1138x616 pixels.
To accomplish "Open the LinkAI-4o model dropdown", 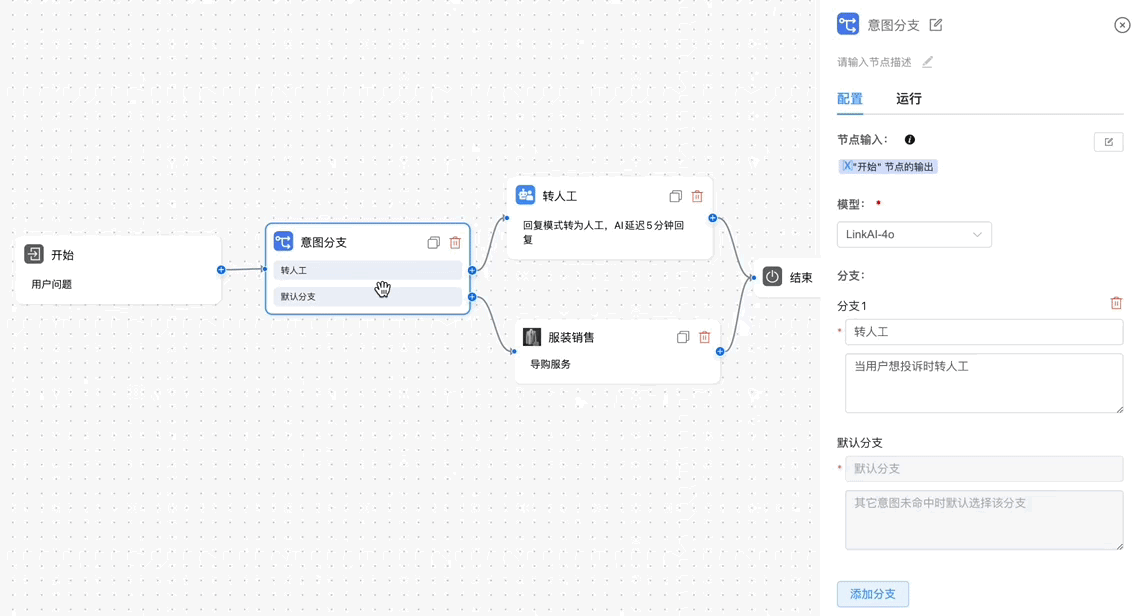I will coord(913,234).
